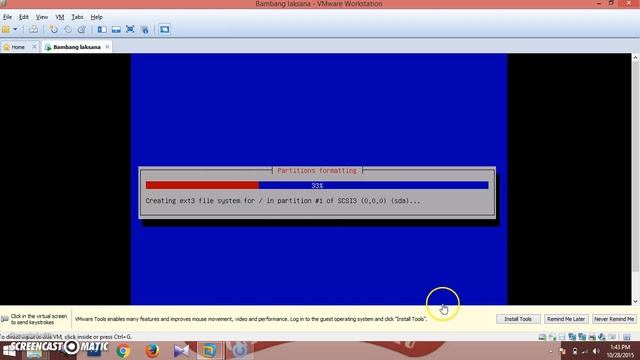Click the 33% partition formatting progress bar
640x360 pixels.
[317, 185]
